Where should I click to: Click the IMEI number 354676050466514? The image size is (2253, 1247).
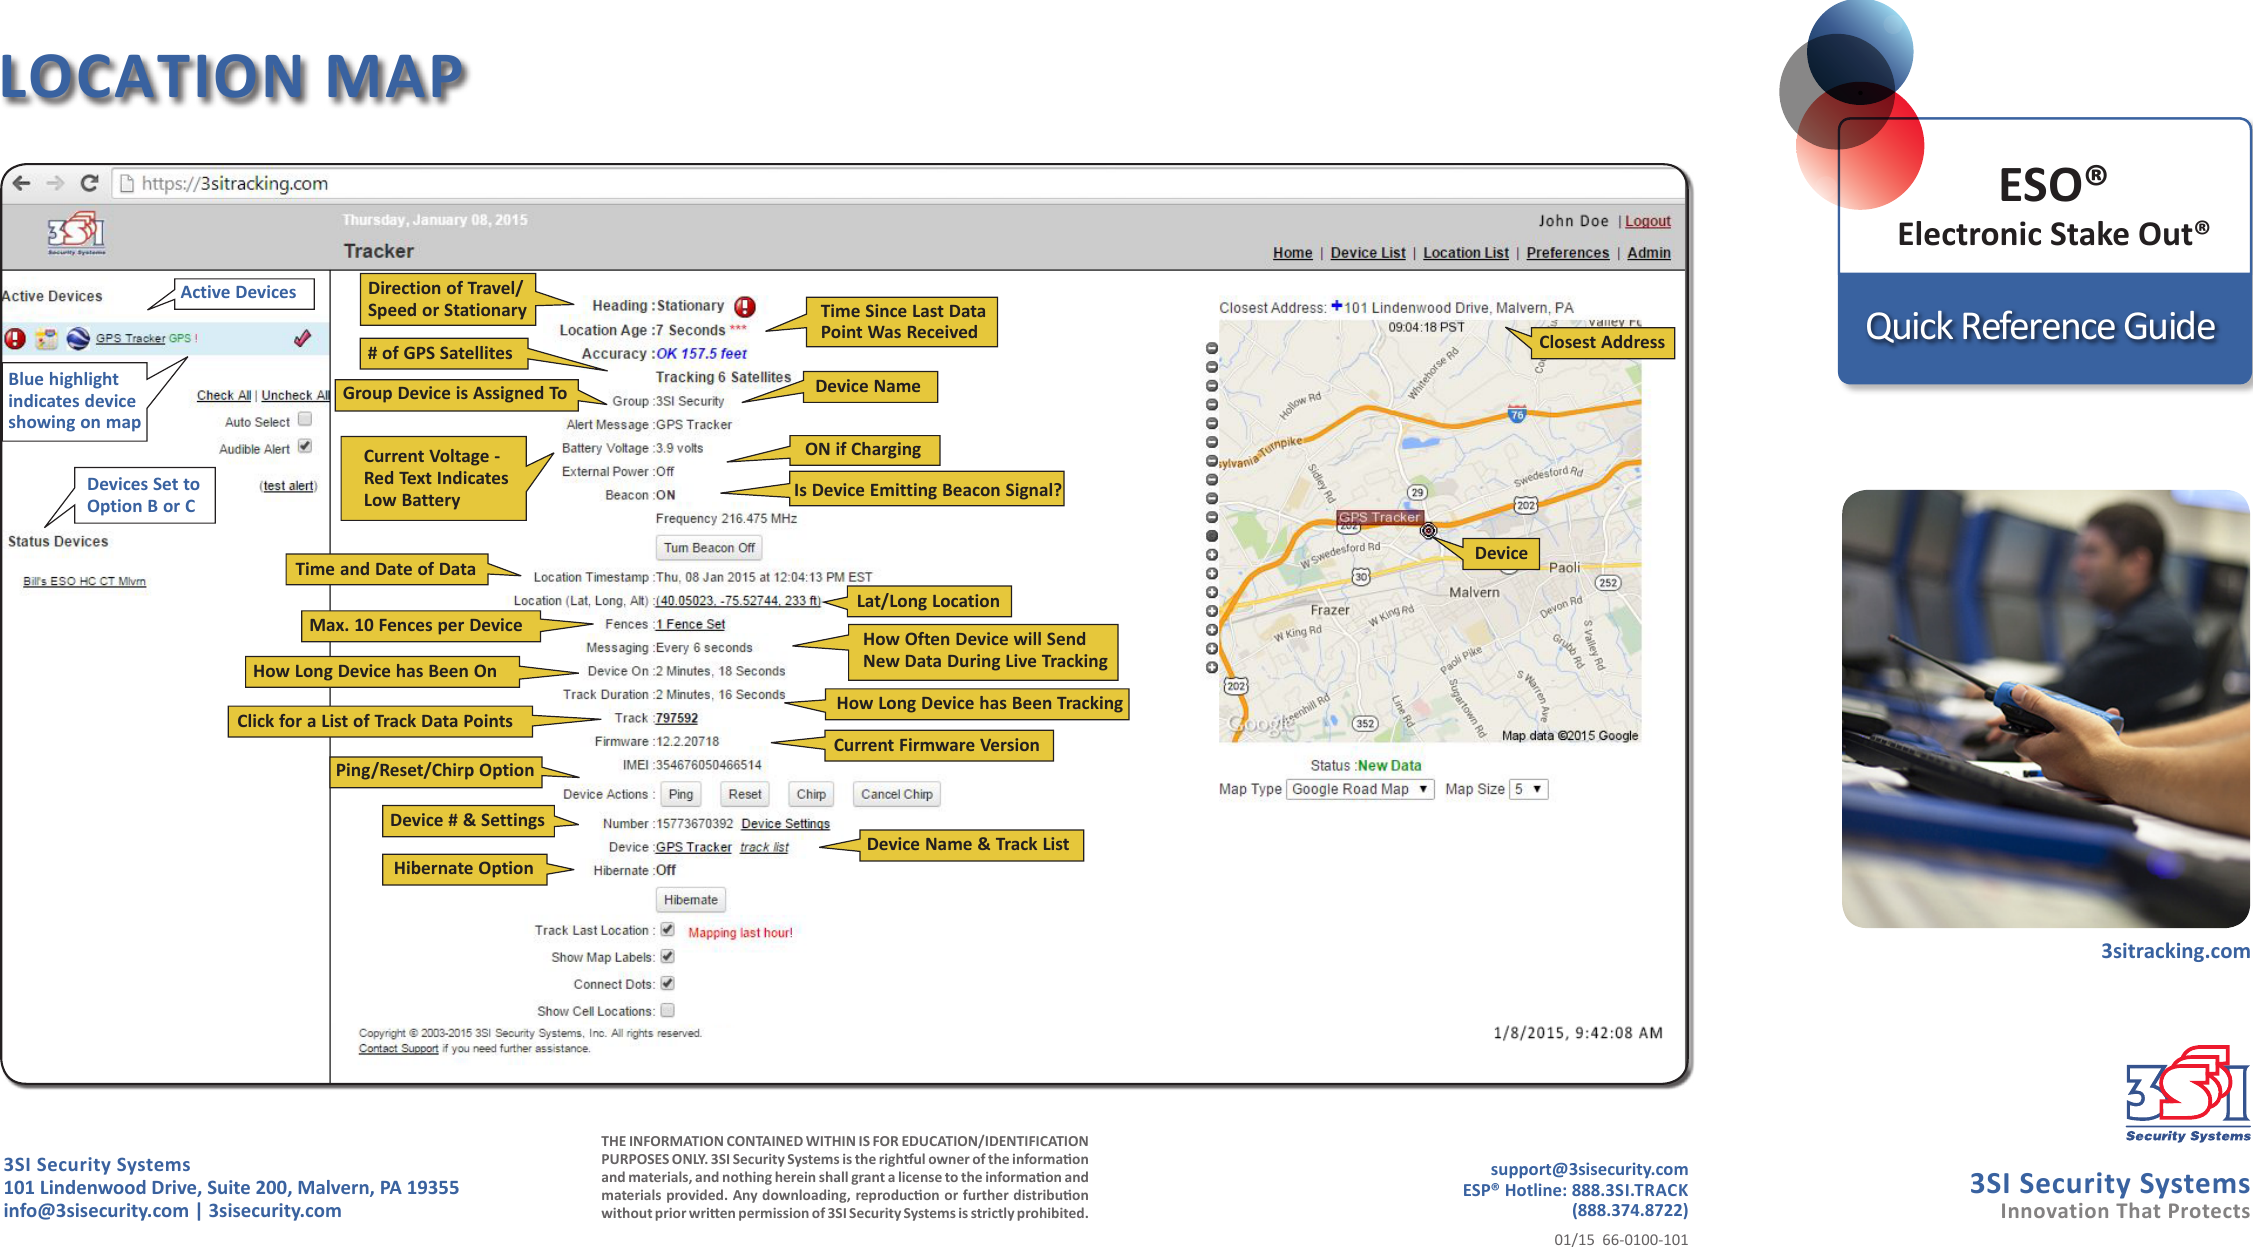(x=708, y=765)
